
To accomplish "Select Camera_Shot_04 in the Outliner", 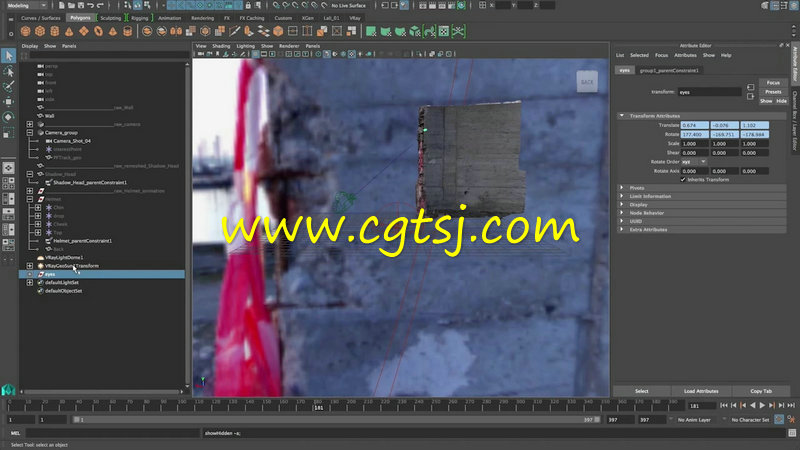I will 72,141.
